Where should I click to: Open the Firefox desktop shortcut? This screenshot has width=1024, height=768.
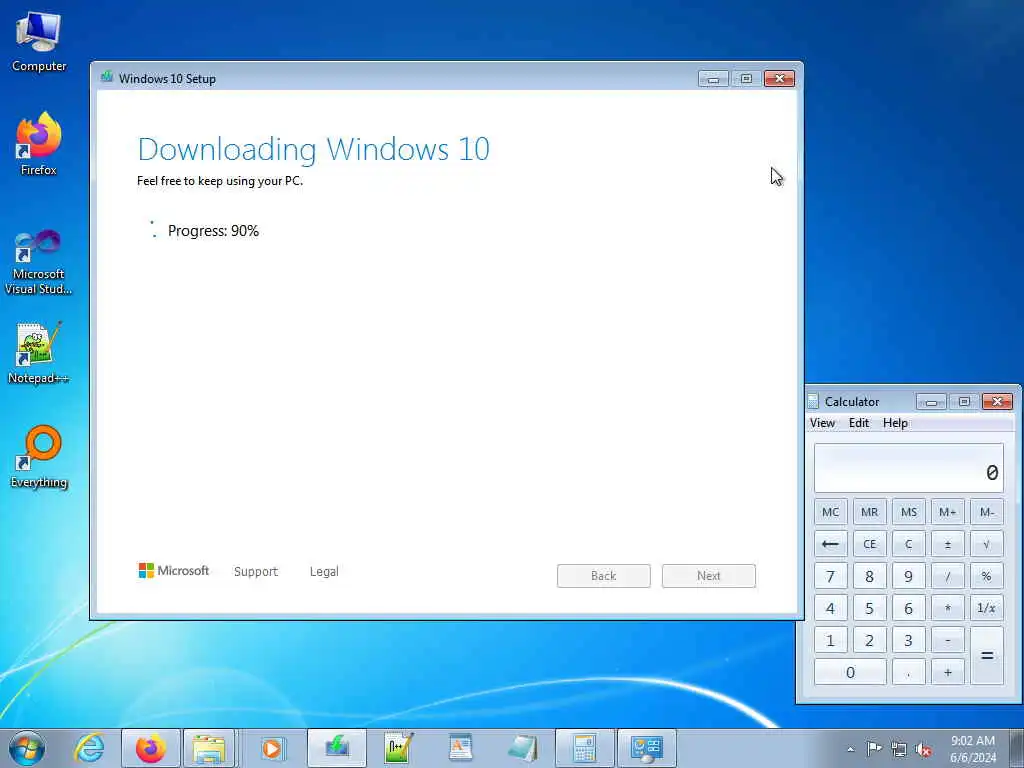[39, 144]
